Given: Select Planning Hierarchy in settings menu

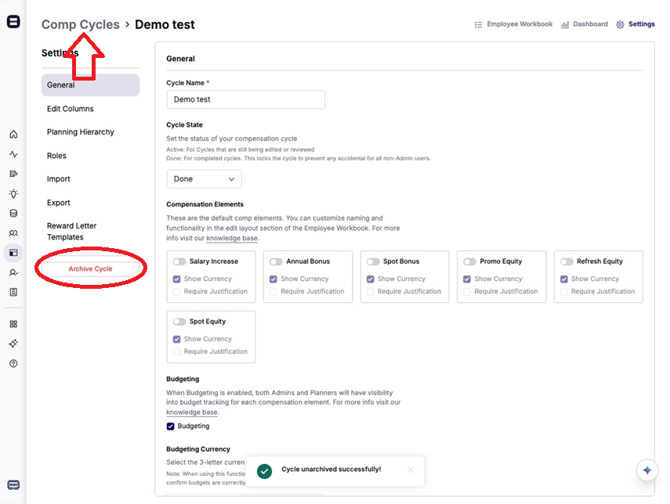Looking at the screenshot, I should (80, 132).
